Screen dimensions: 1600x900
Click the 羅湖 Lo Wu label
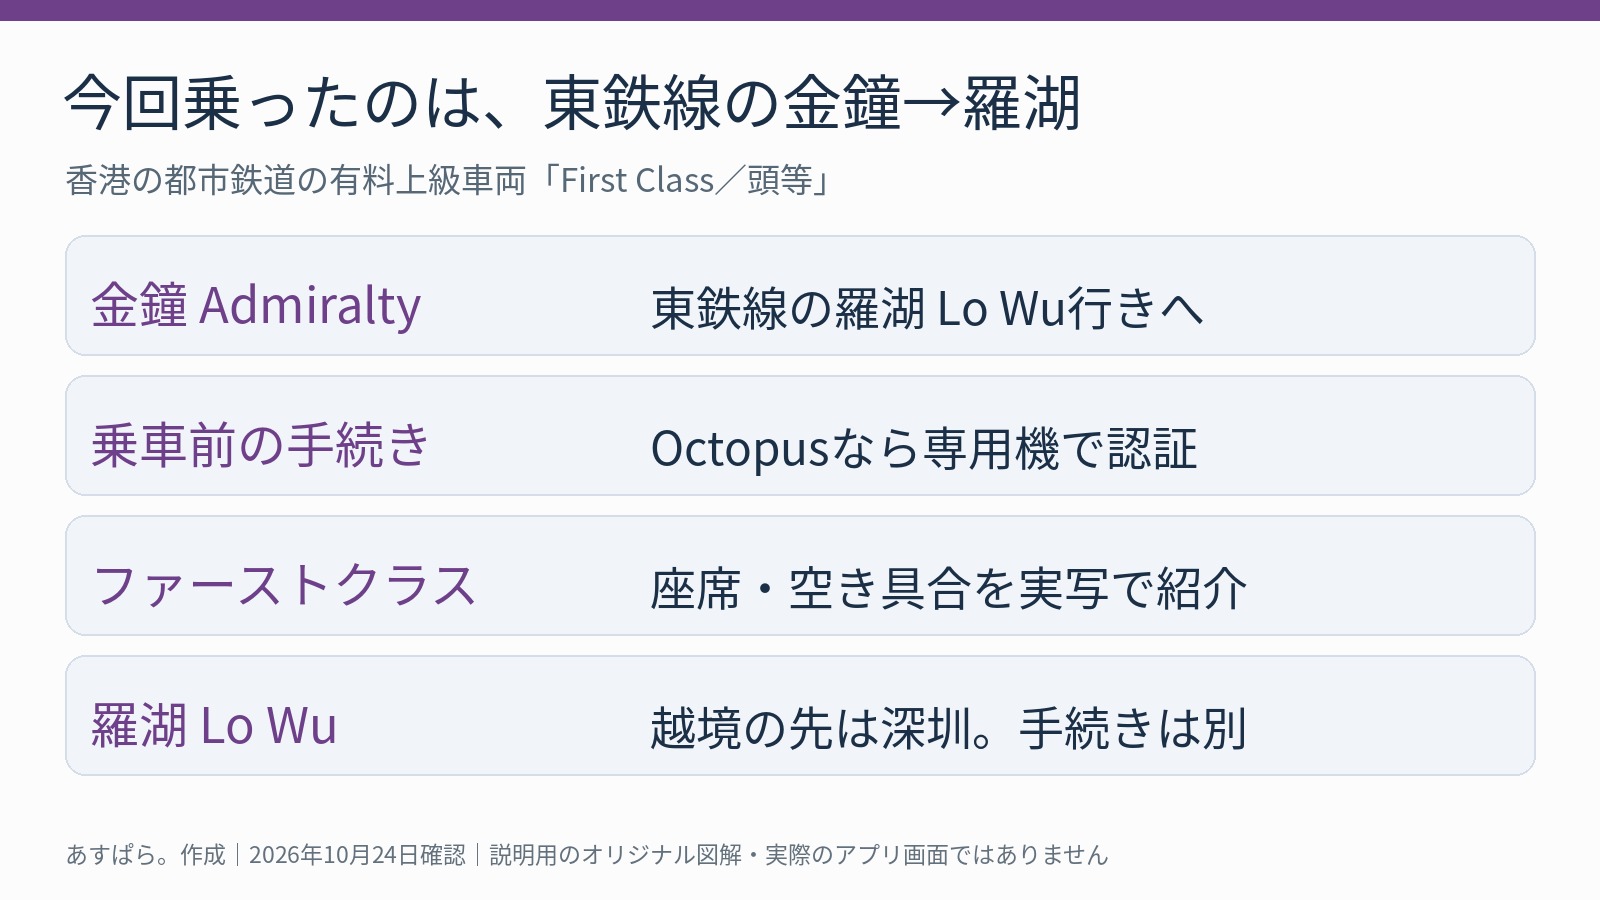[214, 725]
